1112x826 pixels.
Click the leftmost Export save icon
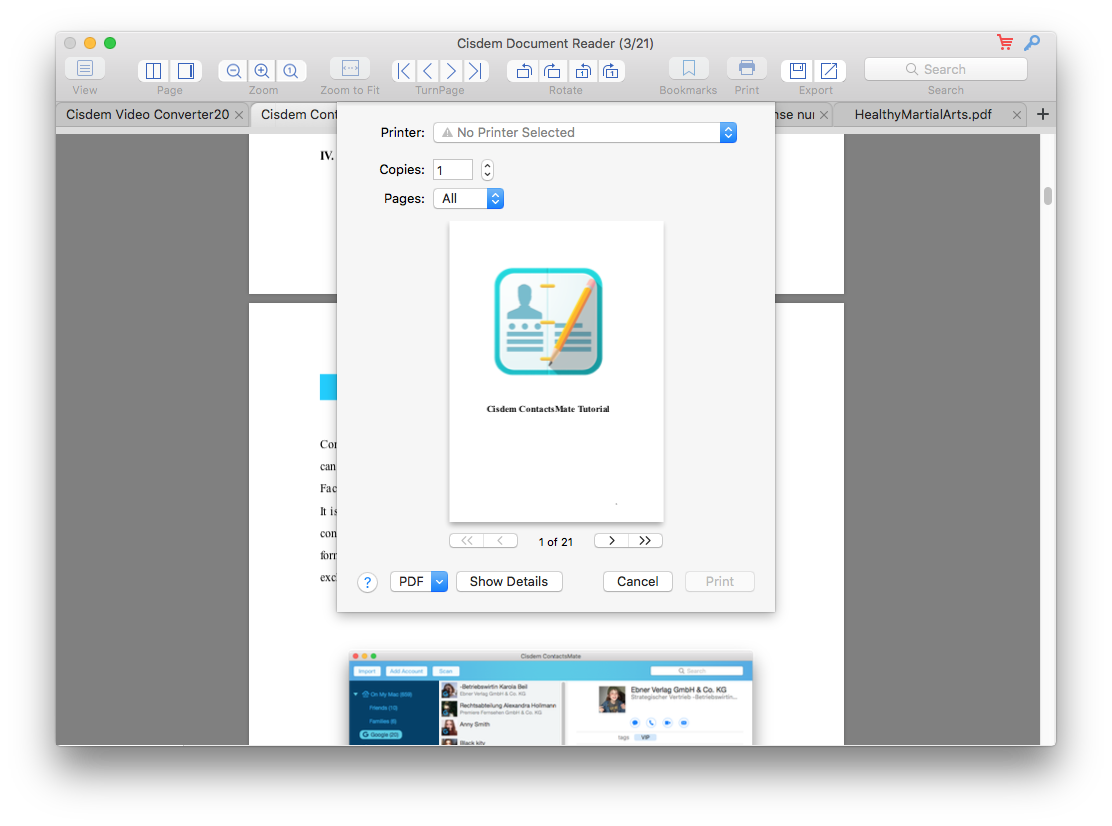(797, 71)
